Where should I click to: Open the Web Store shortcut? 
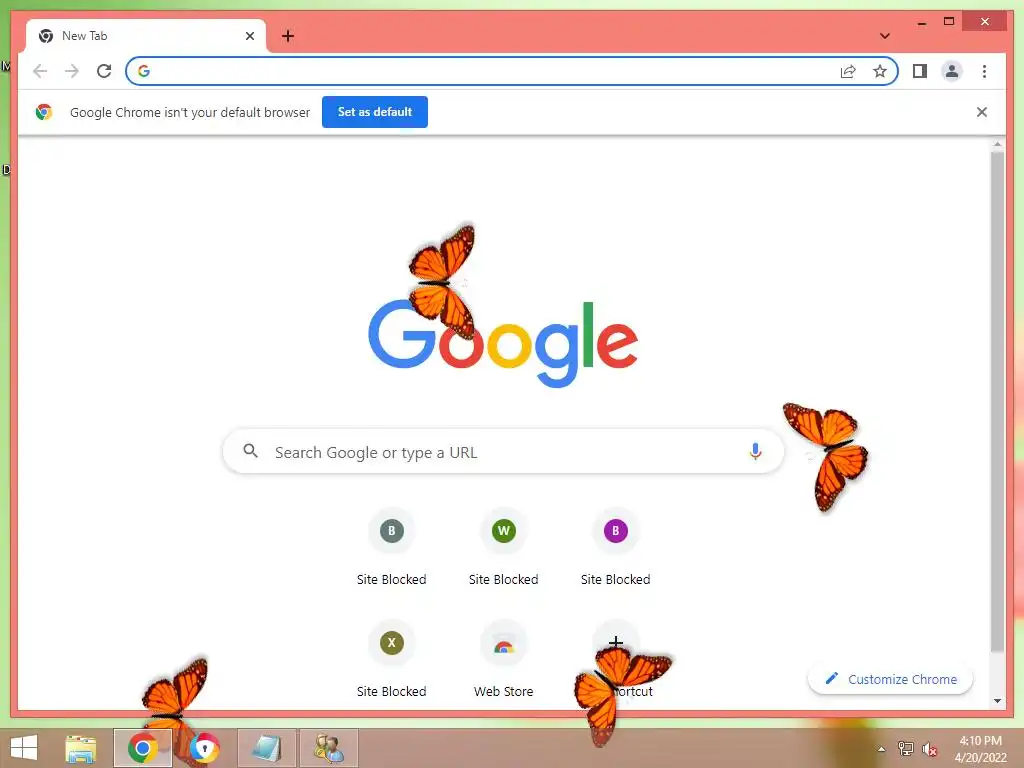(504, 660)
